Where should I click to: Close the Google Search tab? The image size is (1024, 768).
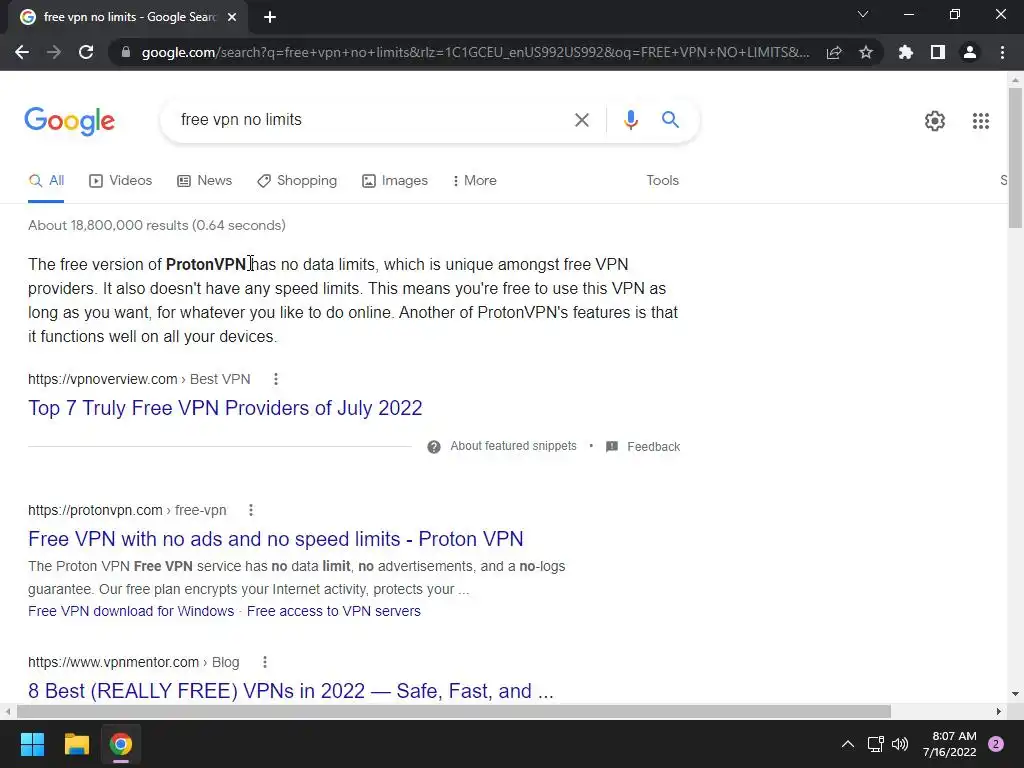pos(232,17)
